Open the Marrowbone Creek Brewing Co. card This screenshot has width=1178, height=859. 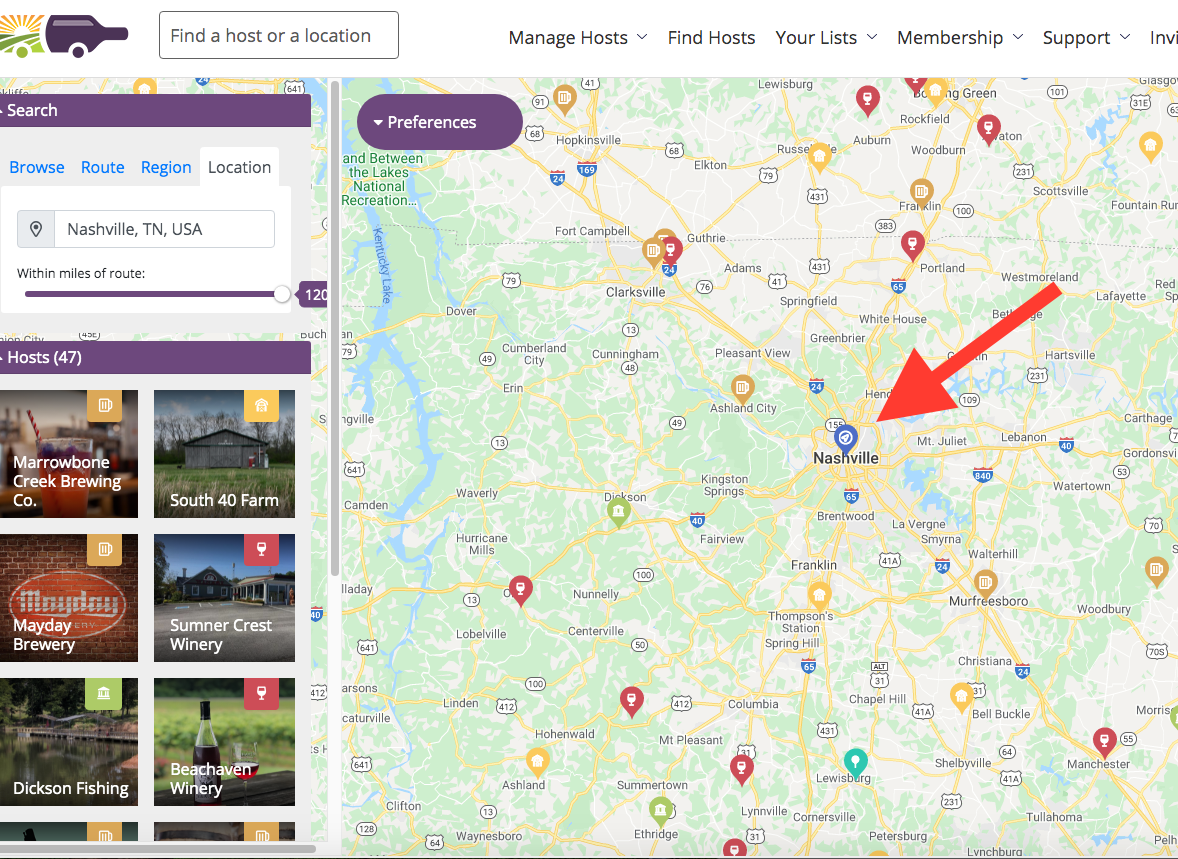tap(69, 454)
